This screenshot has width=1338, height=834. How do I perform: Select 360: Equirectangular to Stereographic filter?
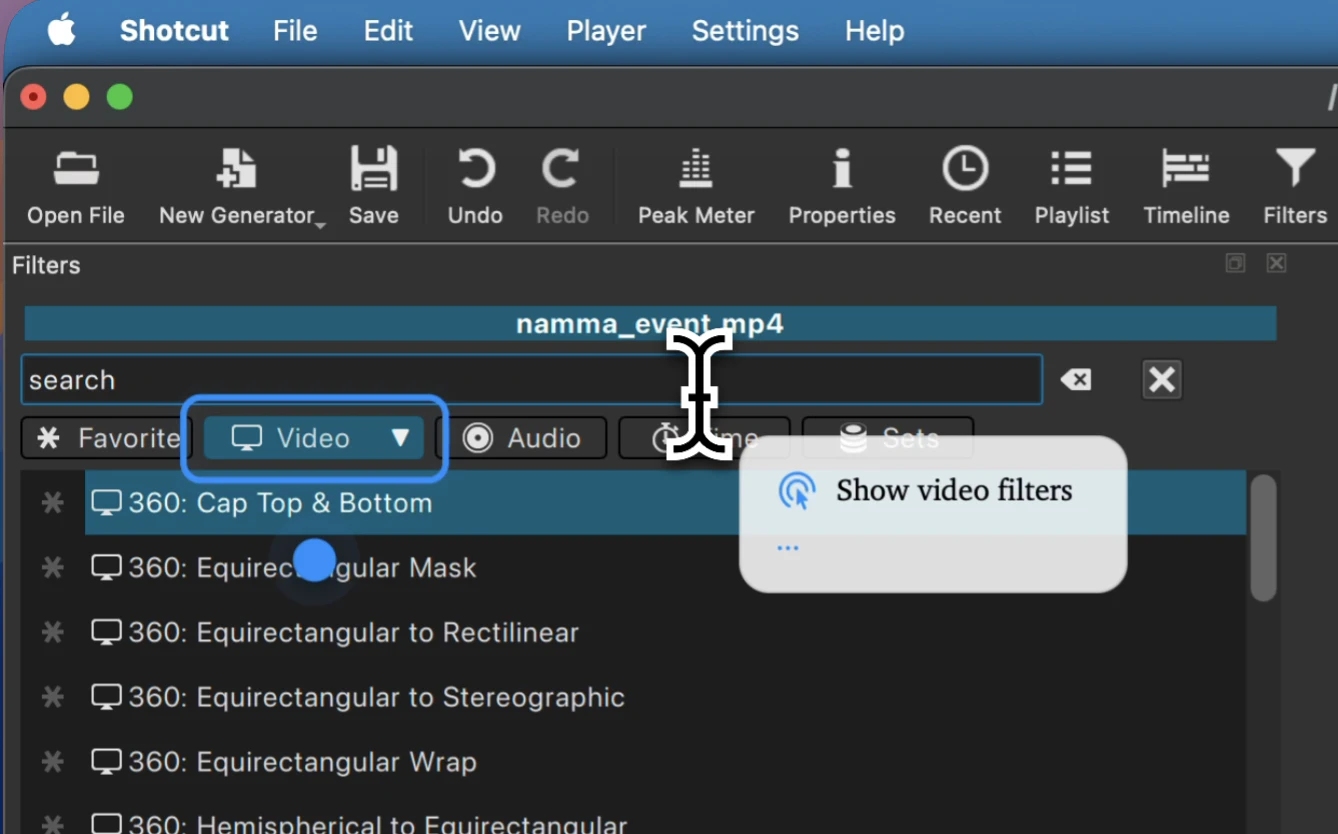665,697
